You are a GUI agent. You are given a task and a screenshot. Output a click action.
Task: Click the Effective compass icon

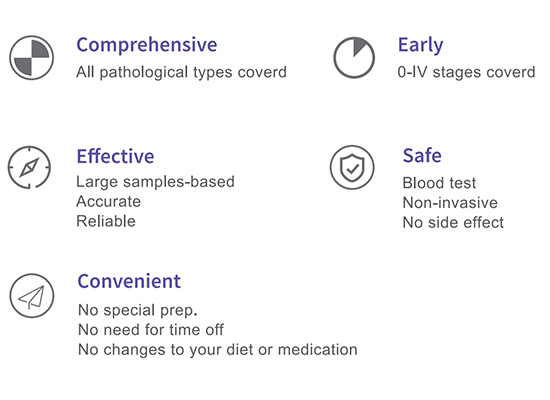pos(29,167)
